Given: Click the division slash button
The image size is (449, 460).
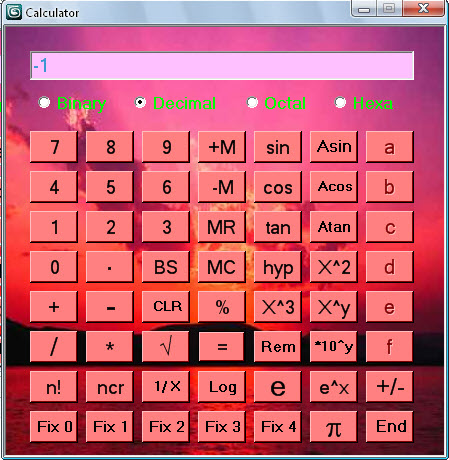Looking at the screenshot, I should [54, 346].
